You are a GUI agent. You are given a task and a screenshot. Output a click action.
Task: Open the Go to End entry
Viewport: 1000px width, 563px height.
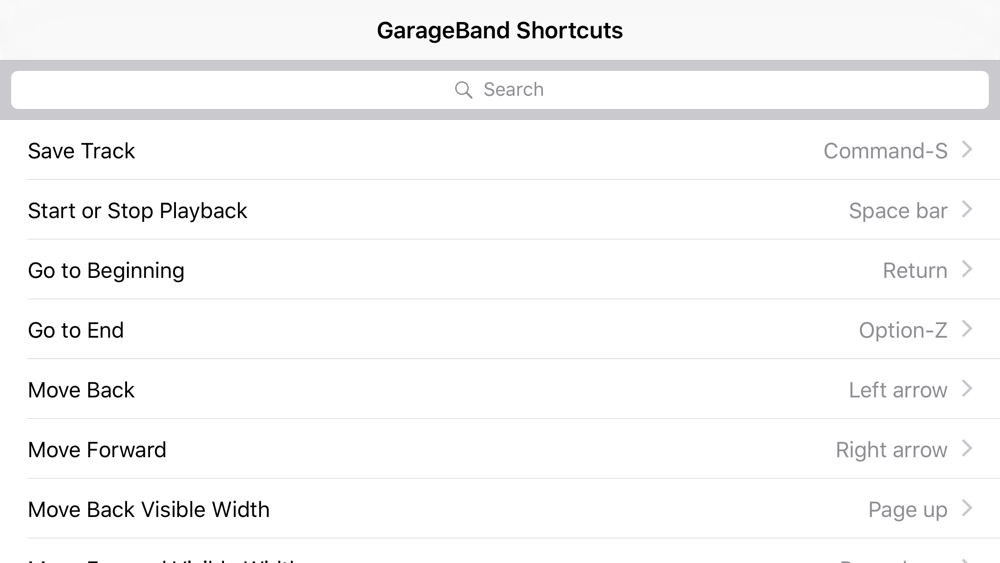(76, 331)
